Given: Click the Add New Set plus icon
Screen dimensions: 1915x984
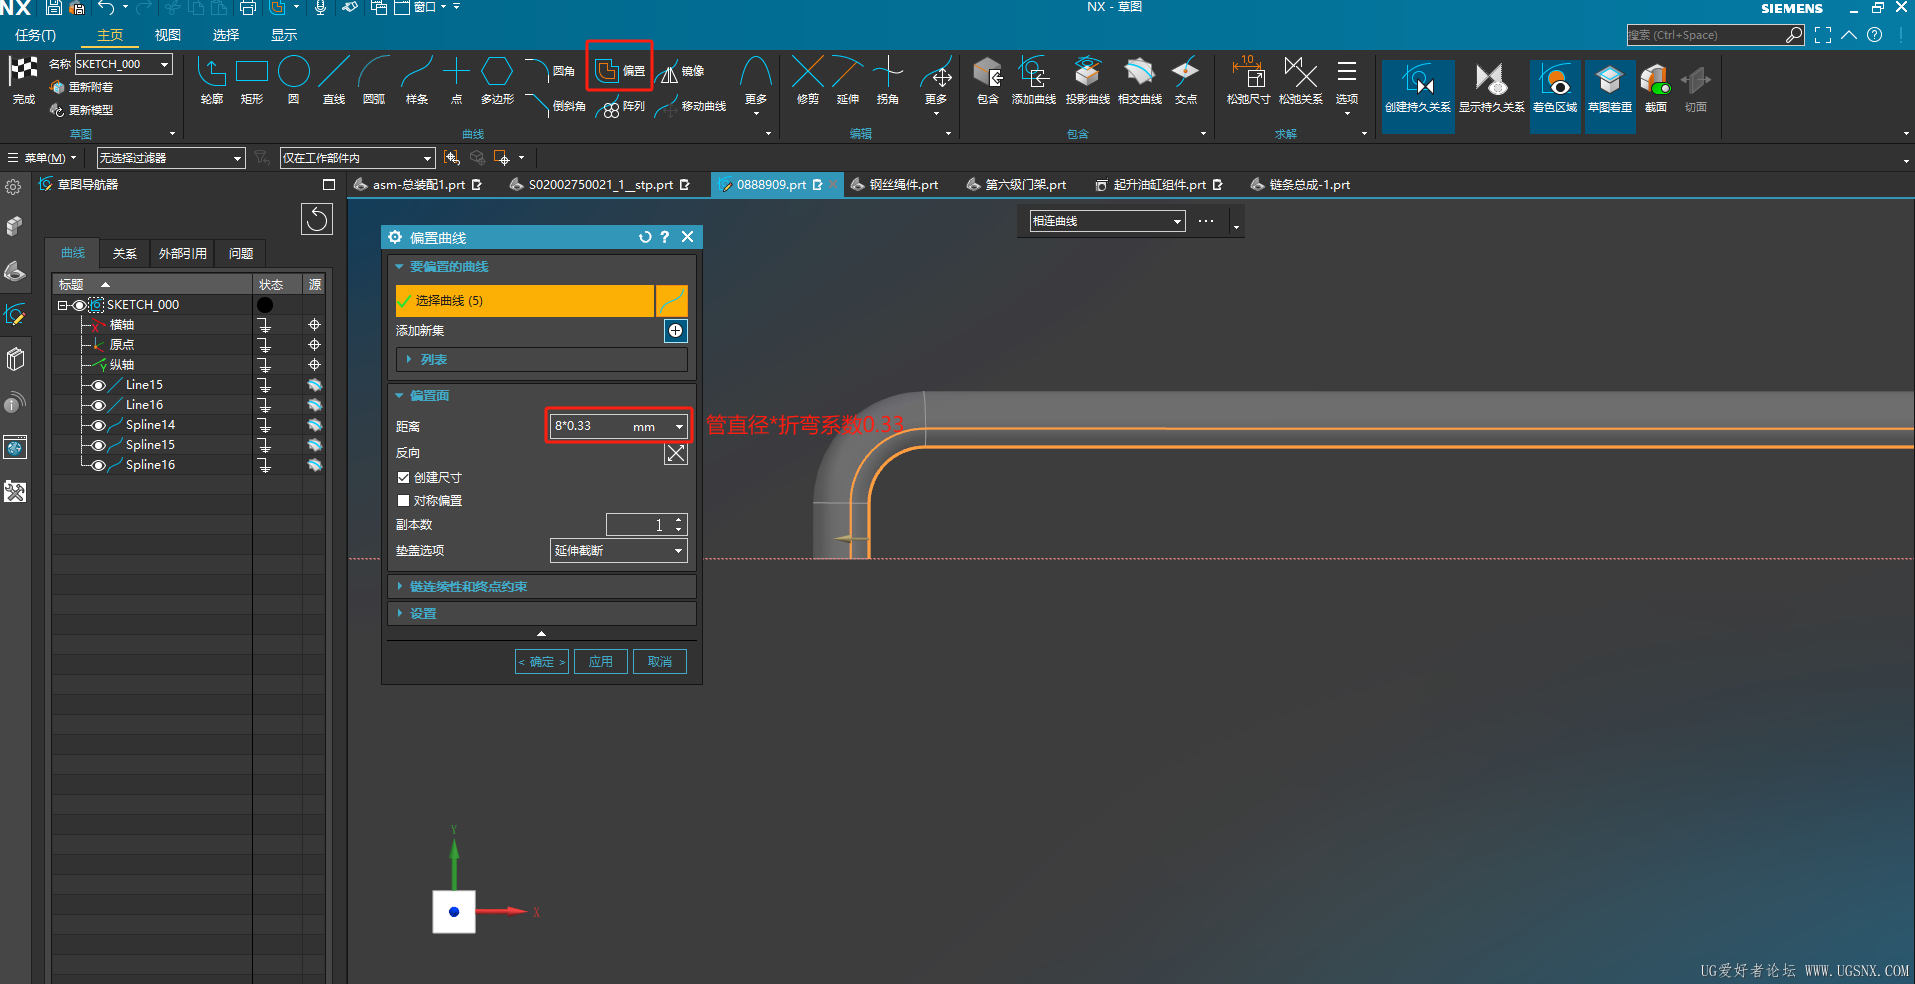Looking at the screenshot, I should pyautogui.click(x=676, y=331).
